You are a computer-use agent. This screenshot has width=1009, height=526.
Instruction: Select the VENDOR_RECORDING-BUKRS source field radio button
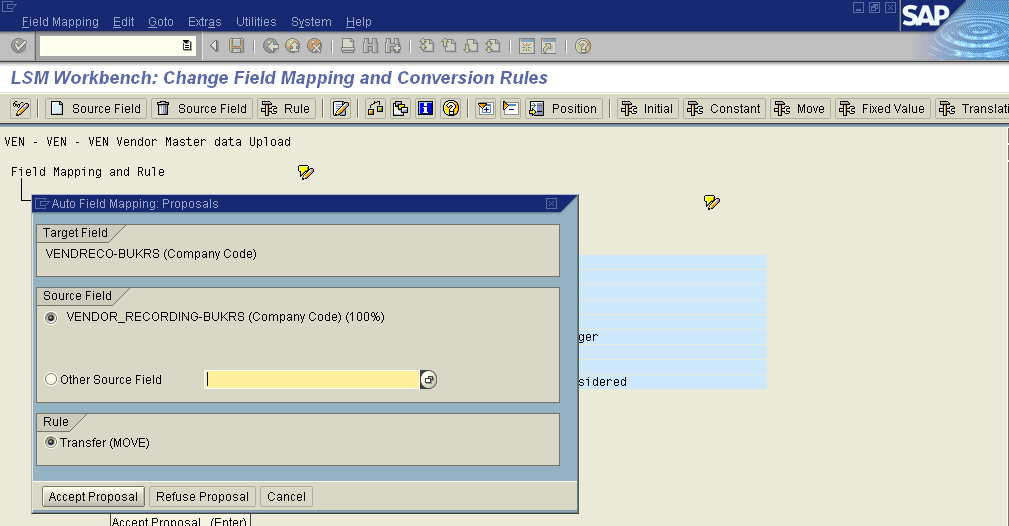[51, 317]
